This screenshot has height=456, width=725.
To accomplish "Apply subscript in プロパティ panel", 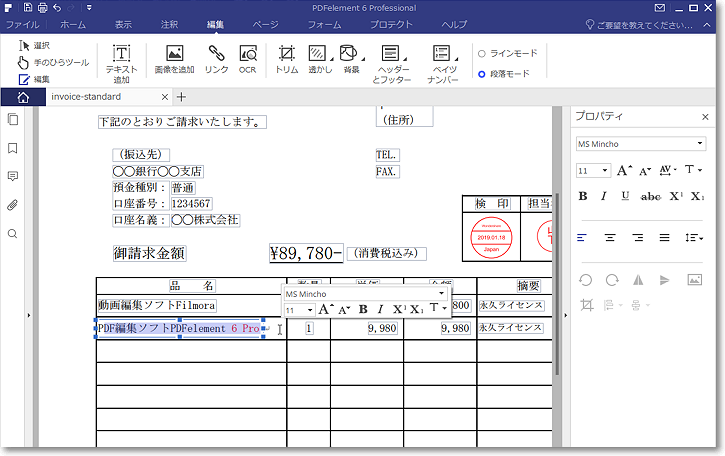I will [697, 196].
